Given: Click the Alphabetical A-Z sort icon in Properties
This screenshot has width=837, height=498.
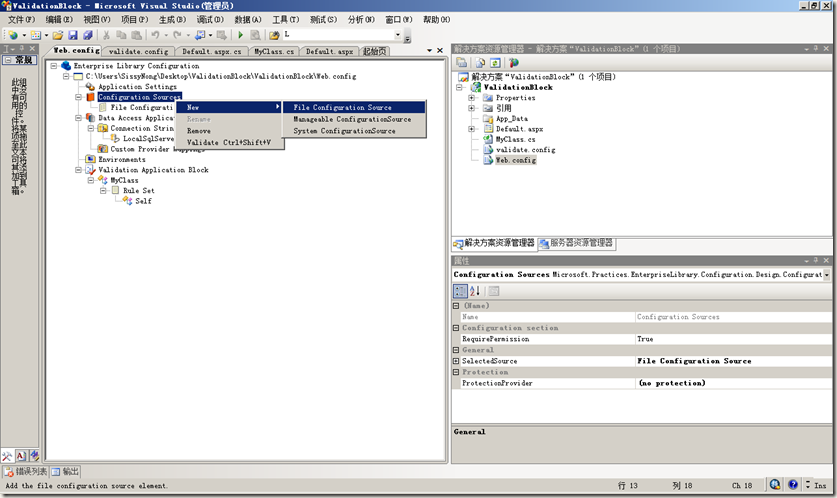Looking at the screenshot, I should (475, 291).
